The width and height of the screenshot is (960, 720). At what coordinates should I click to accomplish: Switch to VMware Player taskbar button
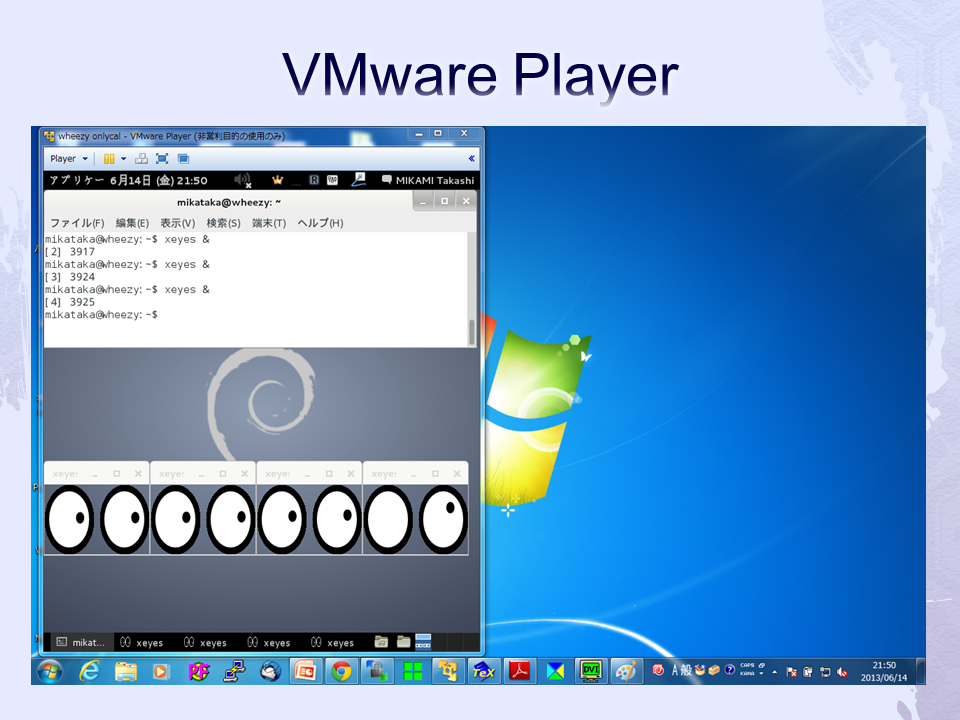(448, 672)
